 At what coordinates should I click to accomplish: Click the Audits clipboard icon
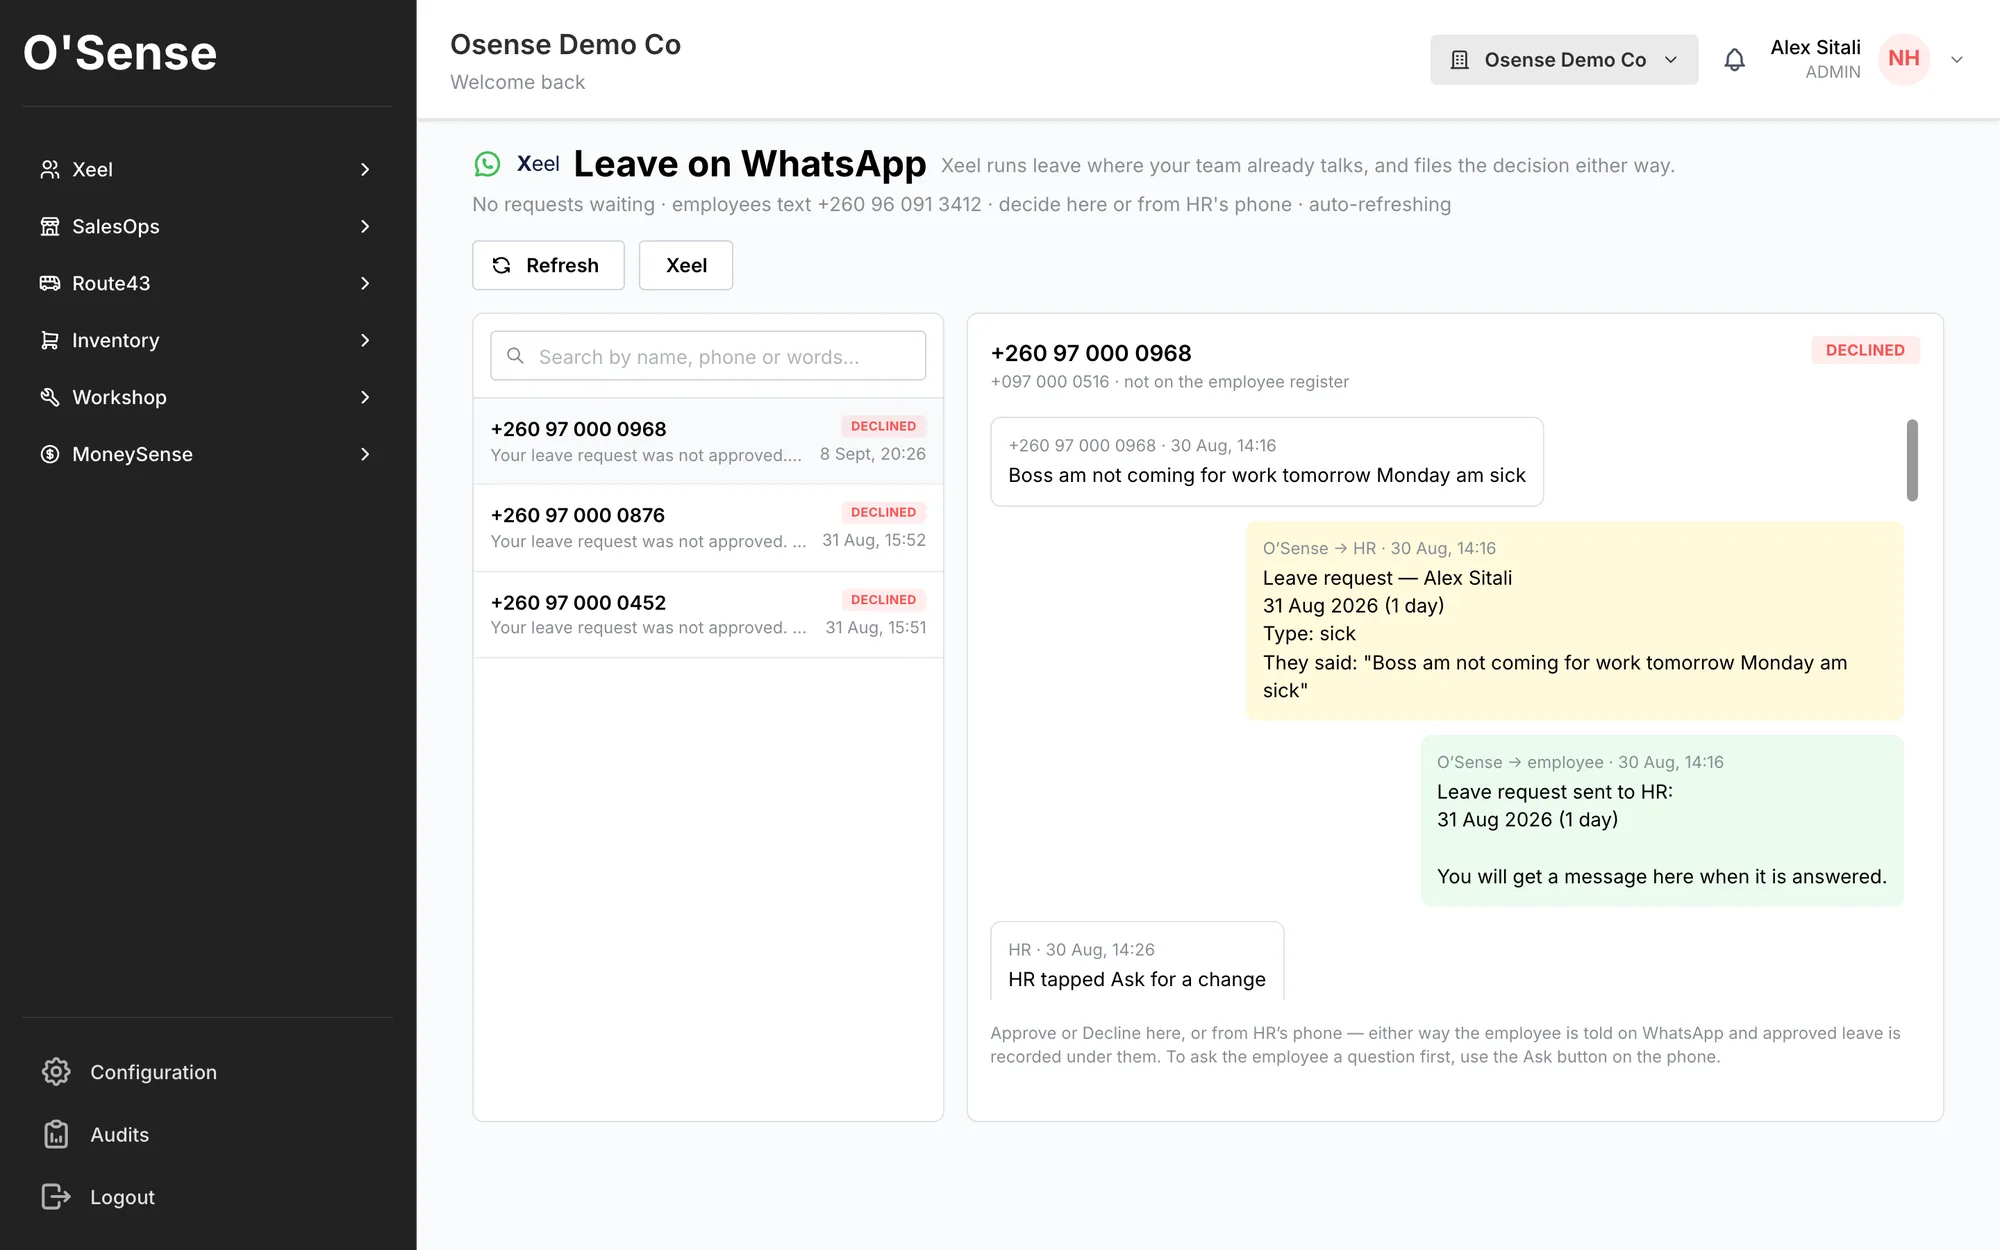56,1134
